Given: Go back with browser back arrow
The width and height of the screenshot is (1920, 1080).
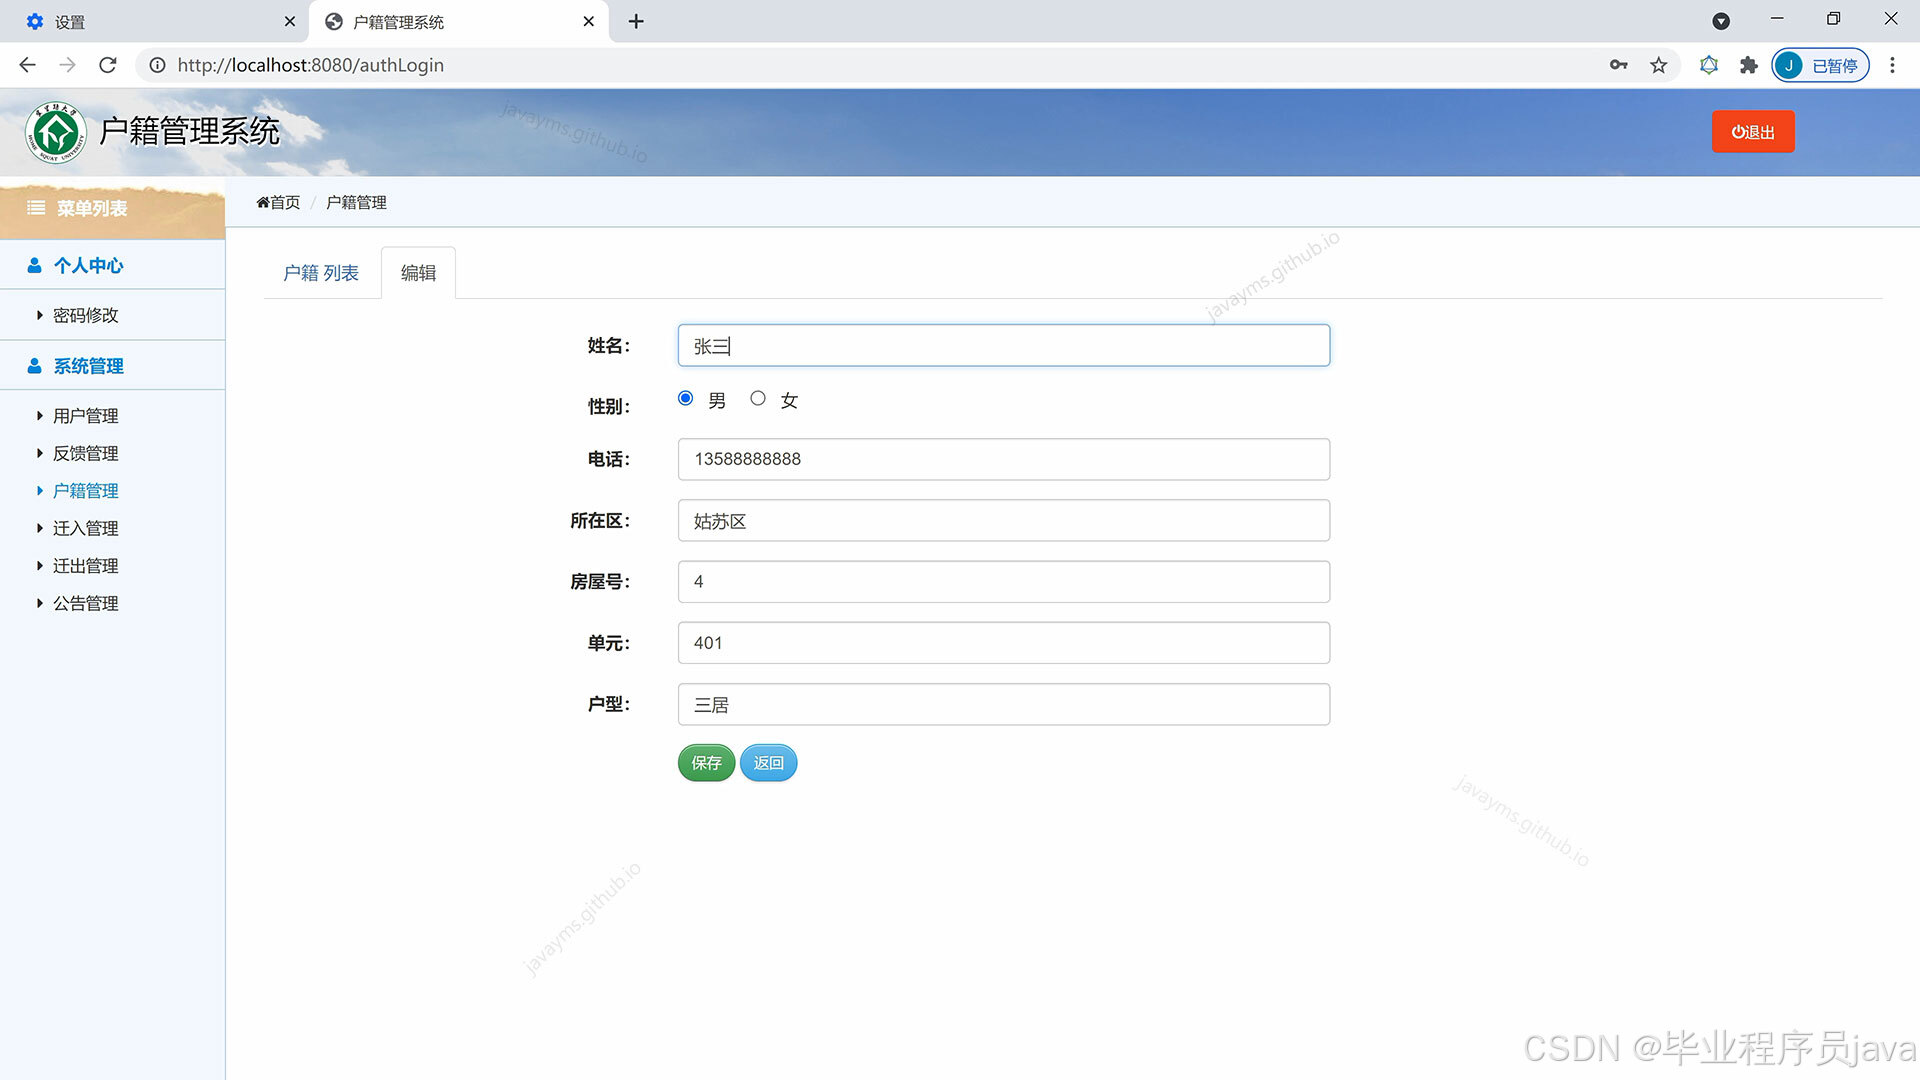Looking at the screenshot, I should pos(28,65).
